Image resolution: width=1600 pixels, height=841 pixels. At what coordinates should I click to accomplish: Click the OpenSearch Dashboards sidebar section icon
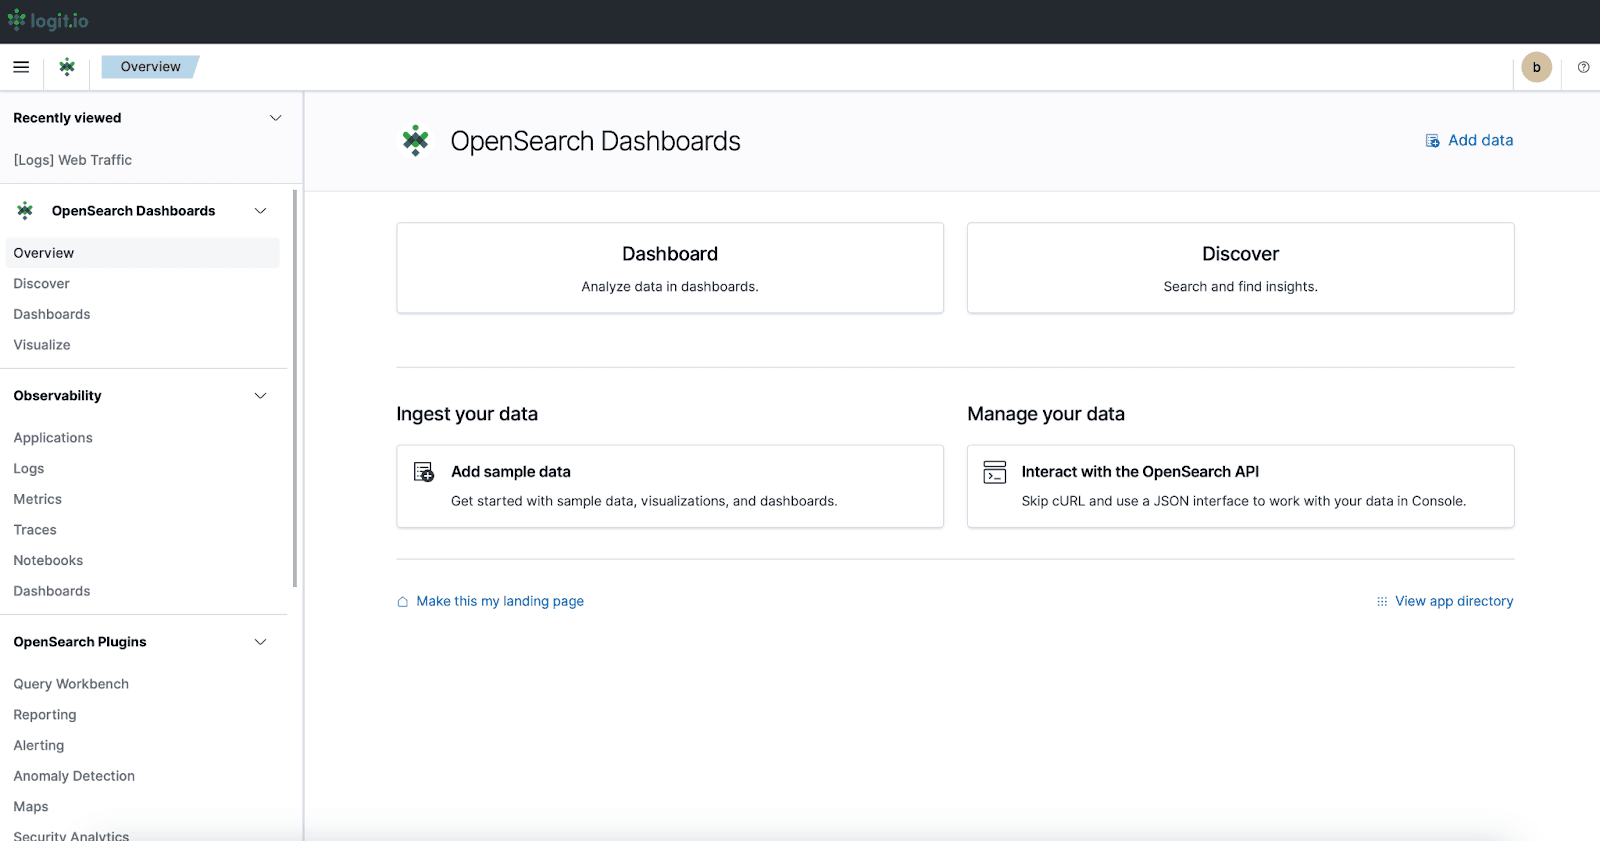(x=25, y=211)
